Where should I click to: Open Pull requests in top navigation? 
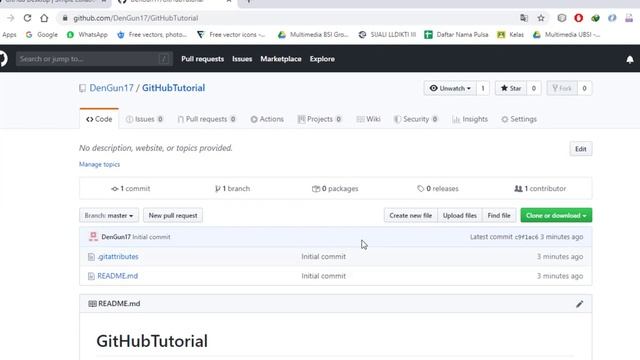click(x=202, y=59)
